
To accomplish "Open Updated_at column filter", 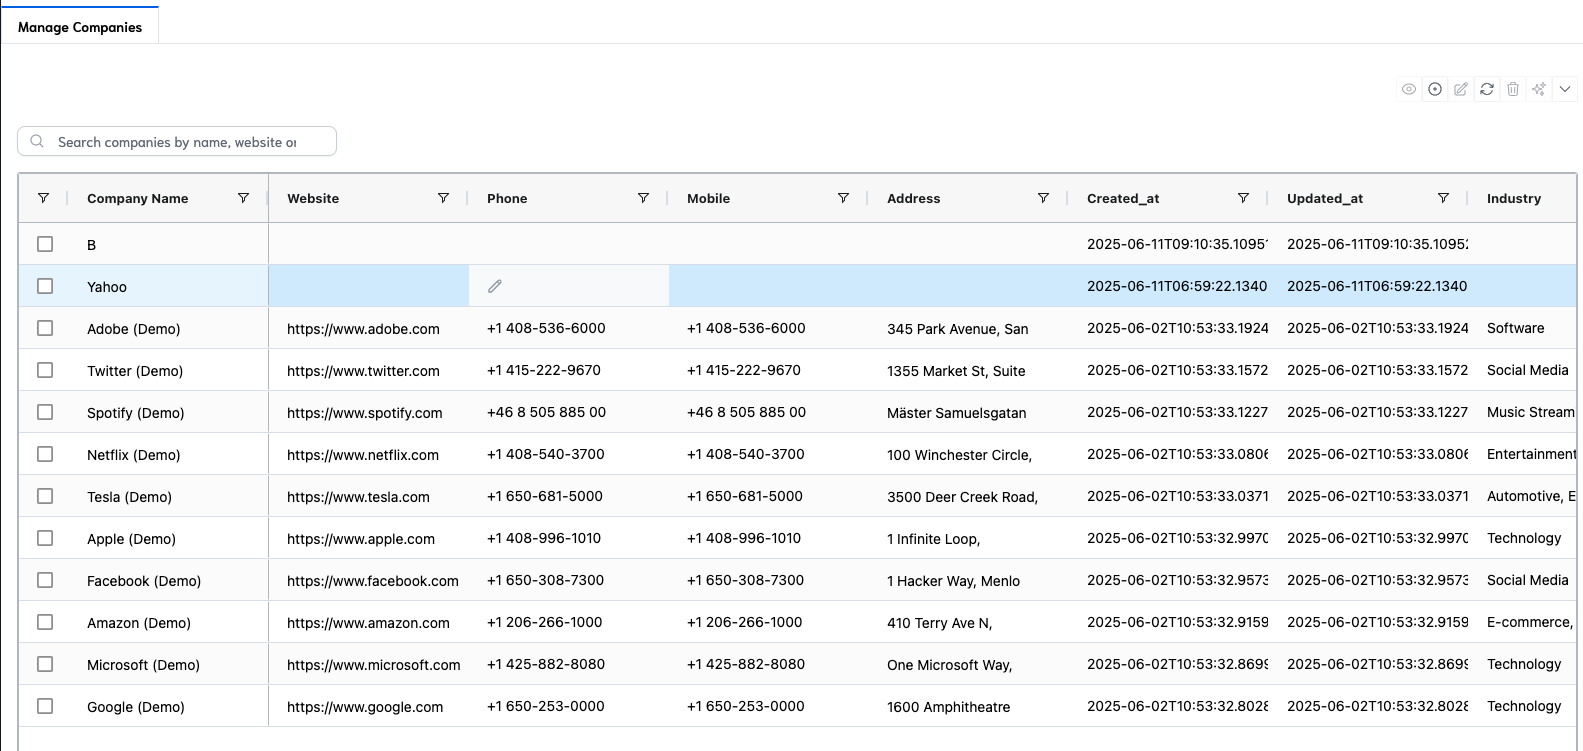I will pyautogui.click(x=1443, y=198).
